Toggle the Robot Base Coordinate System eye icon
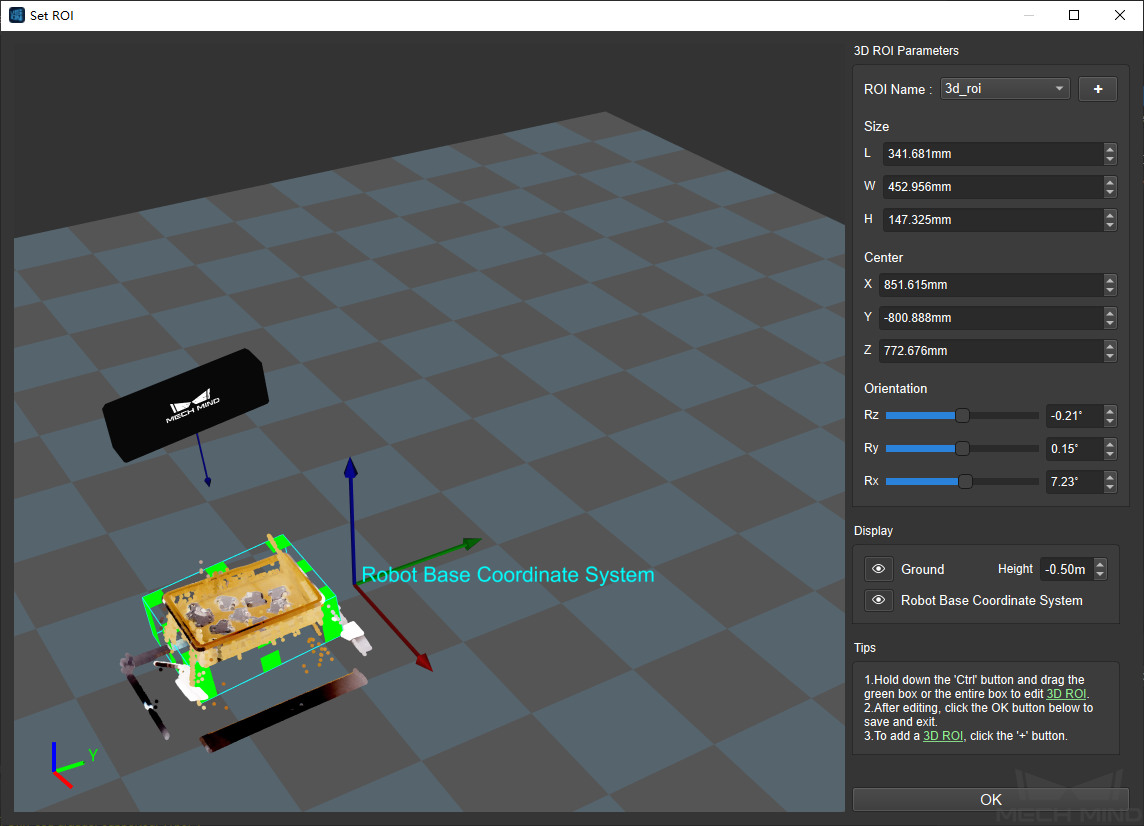 click(x=878, y=600)
